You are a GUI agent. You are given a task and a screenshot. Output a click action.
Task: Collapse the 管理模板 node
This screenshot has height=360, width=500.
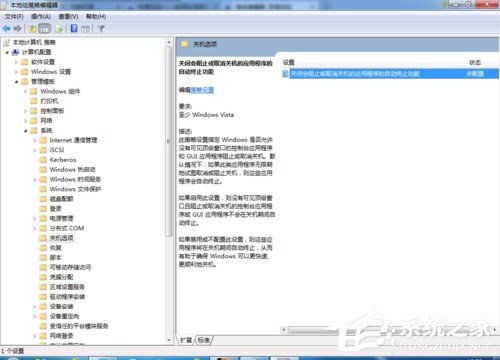click(x=16, y=82)
